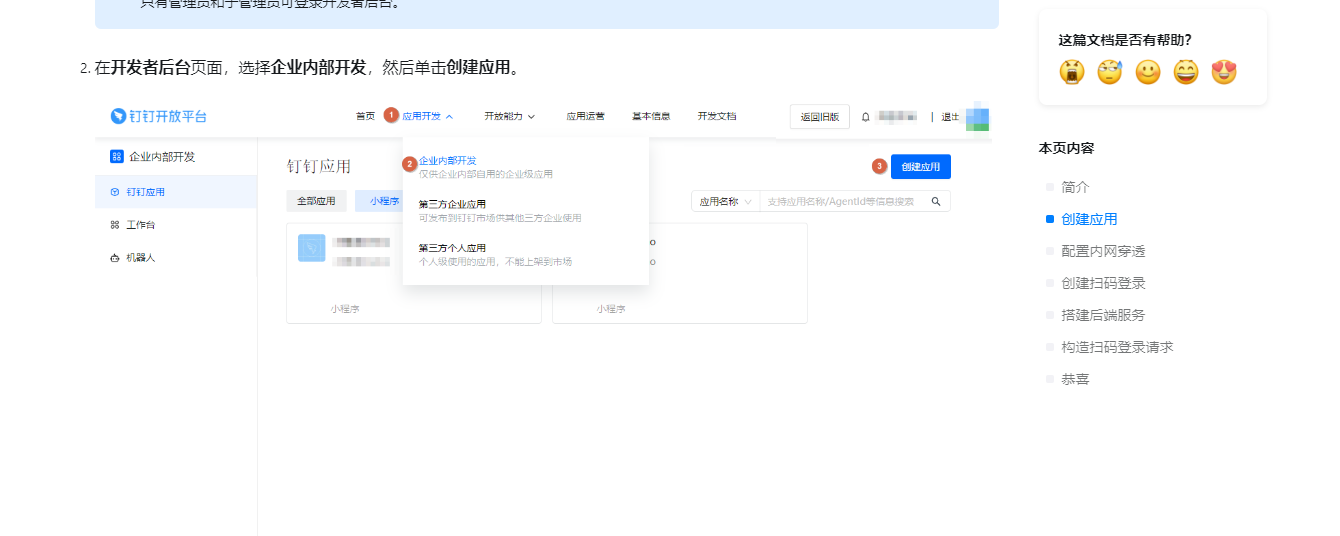Rate the document with the heart-eyes emoji

click(1224, 72)
